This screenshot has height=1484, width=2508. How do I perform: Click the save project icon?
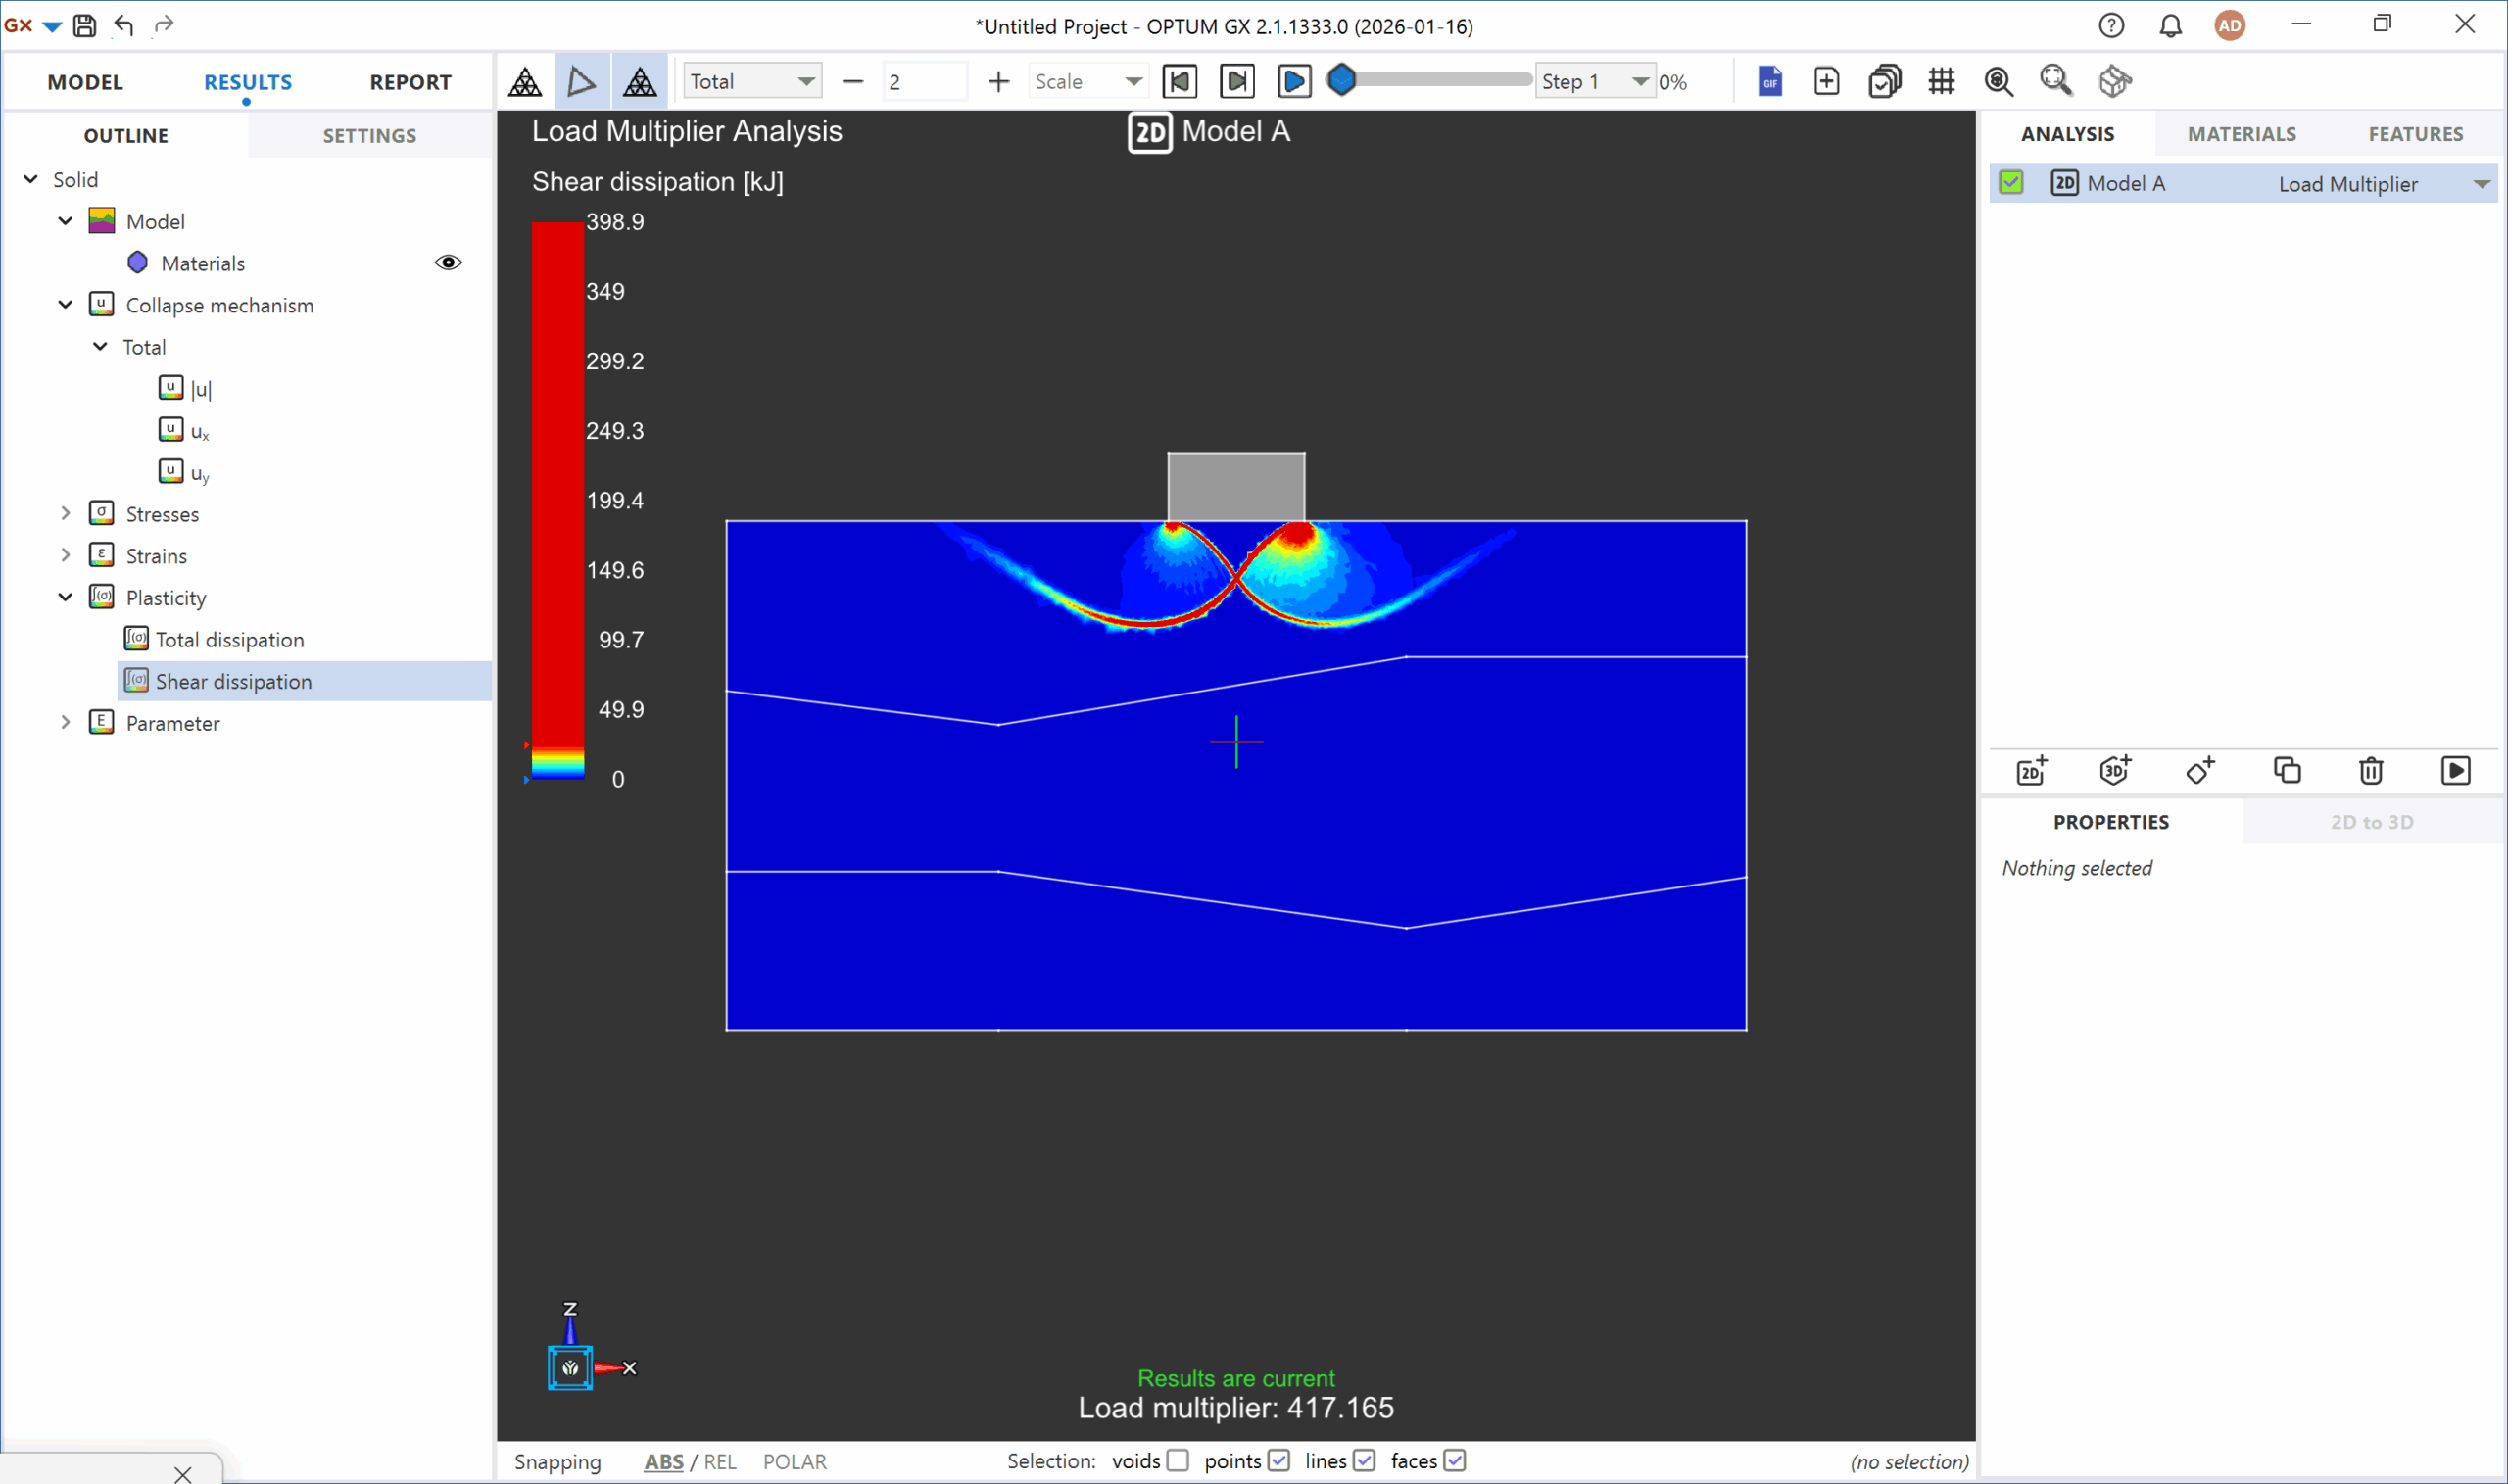[x=85, y=25]
